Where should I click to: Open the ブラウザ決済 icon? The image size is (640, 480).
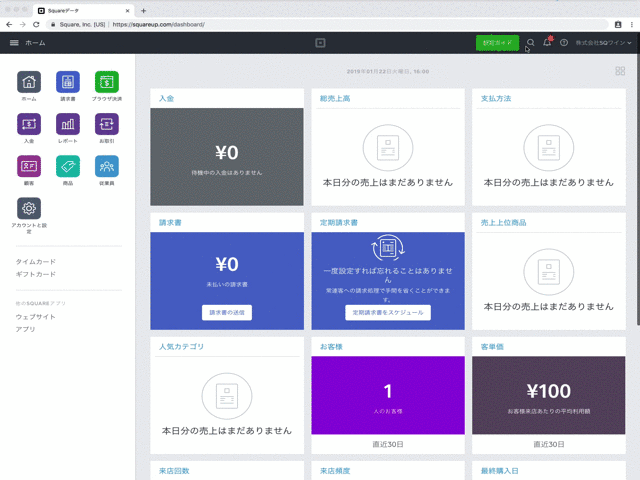(x=107, y=83)
